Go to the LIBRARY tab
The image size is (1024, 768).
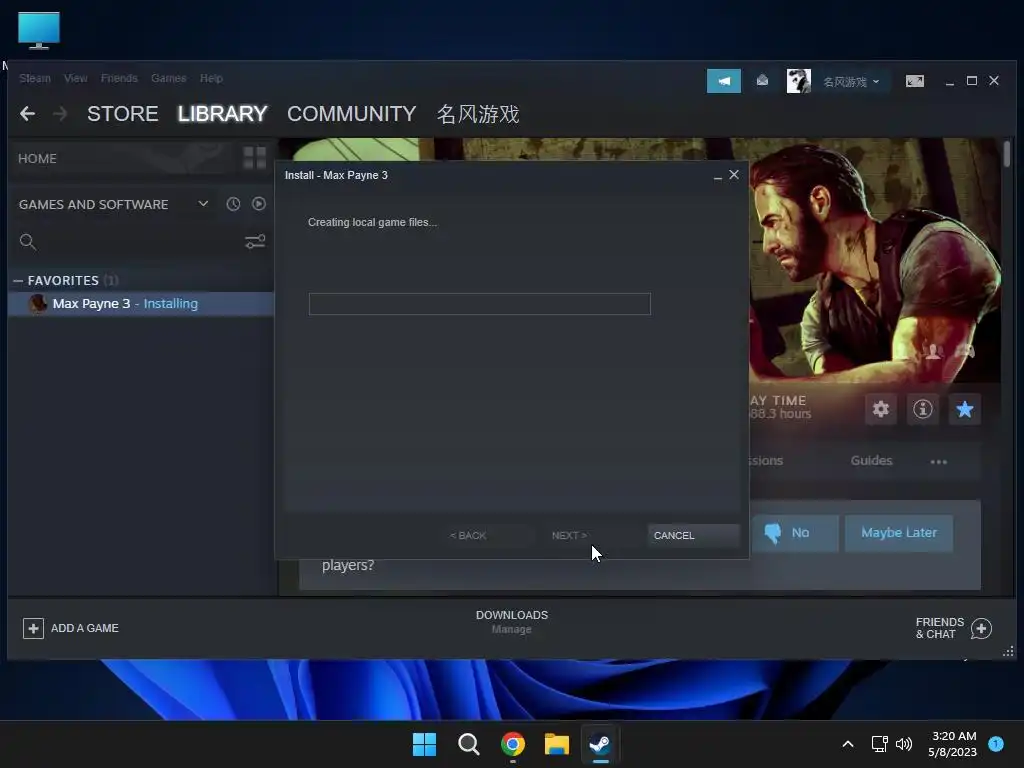[222, 114]
